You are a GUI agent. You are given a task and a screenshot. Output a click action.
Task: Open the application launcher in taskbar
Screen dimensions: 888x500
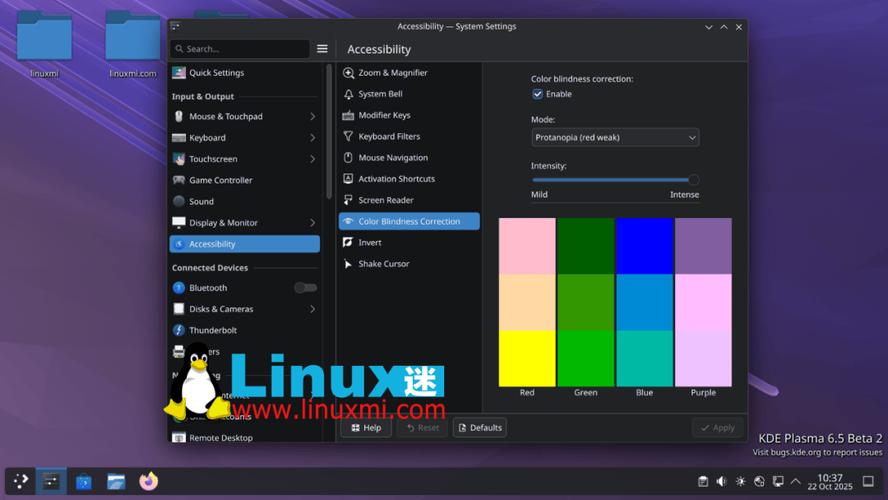click(21, 481)
